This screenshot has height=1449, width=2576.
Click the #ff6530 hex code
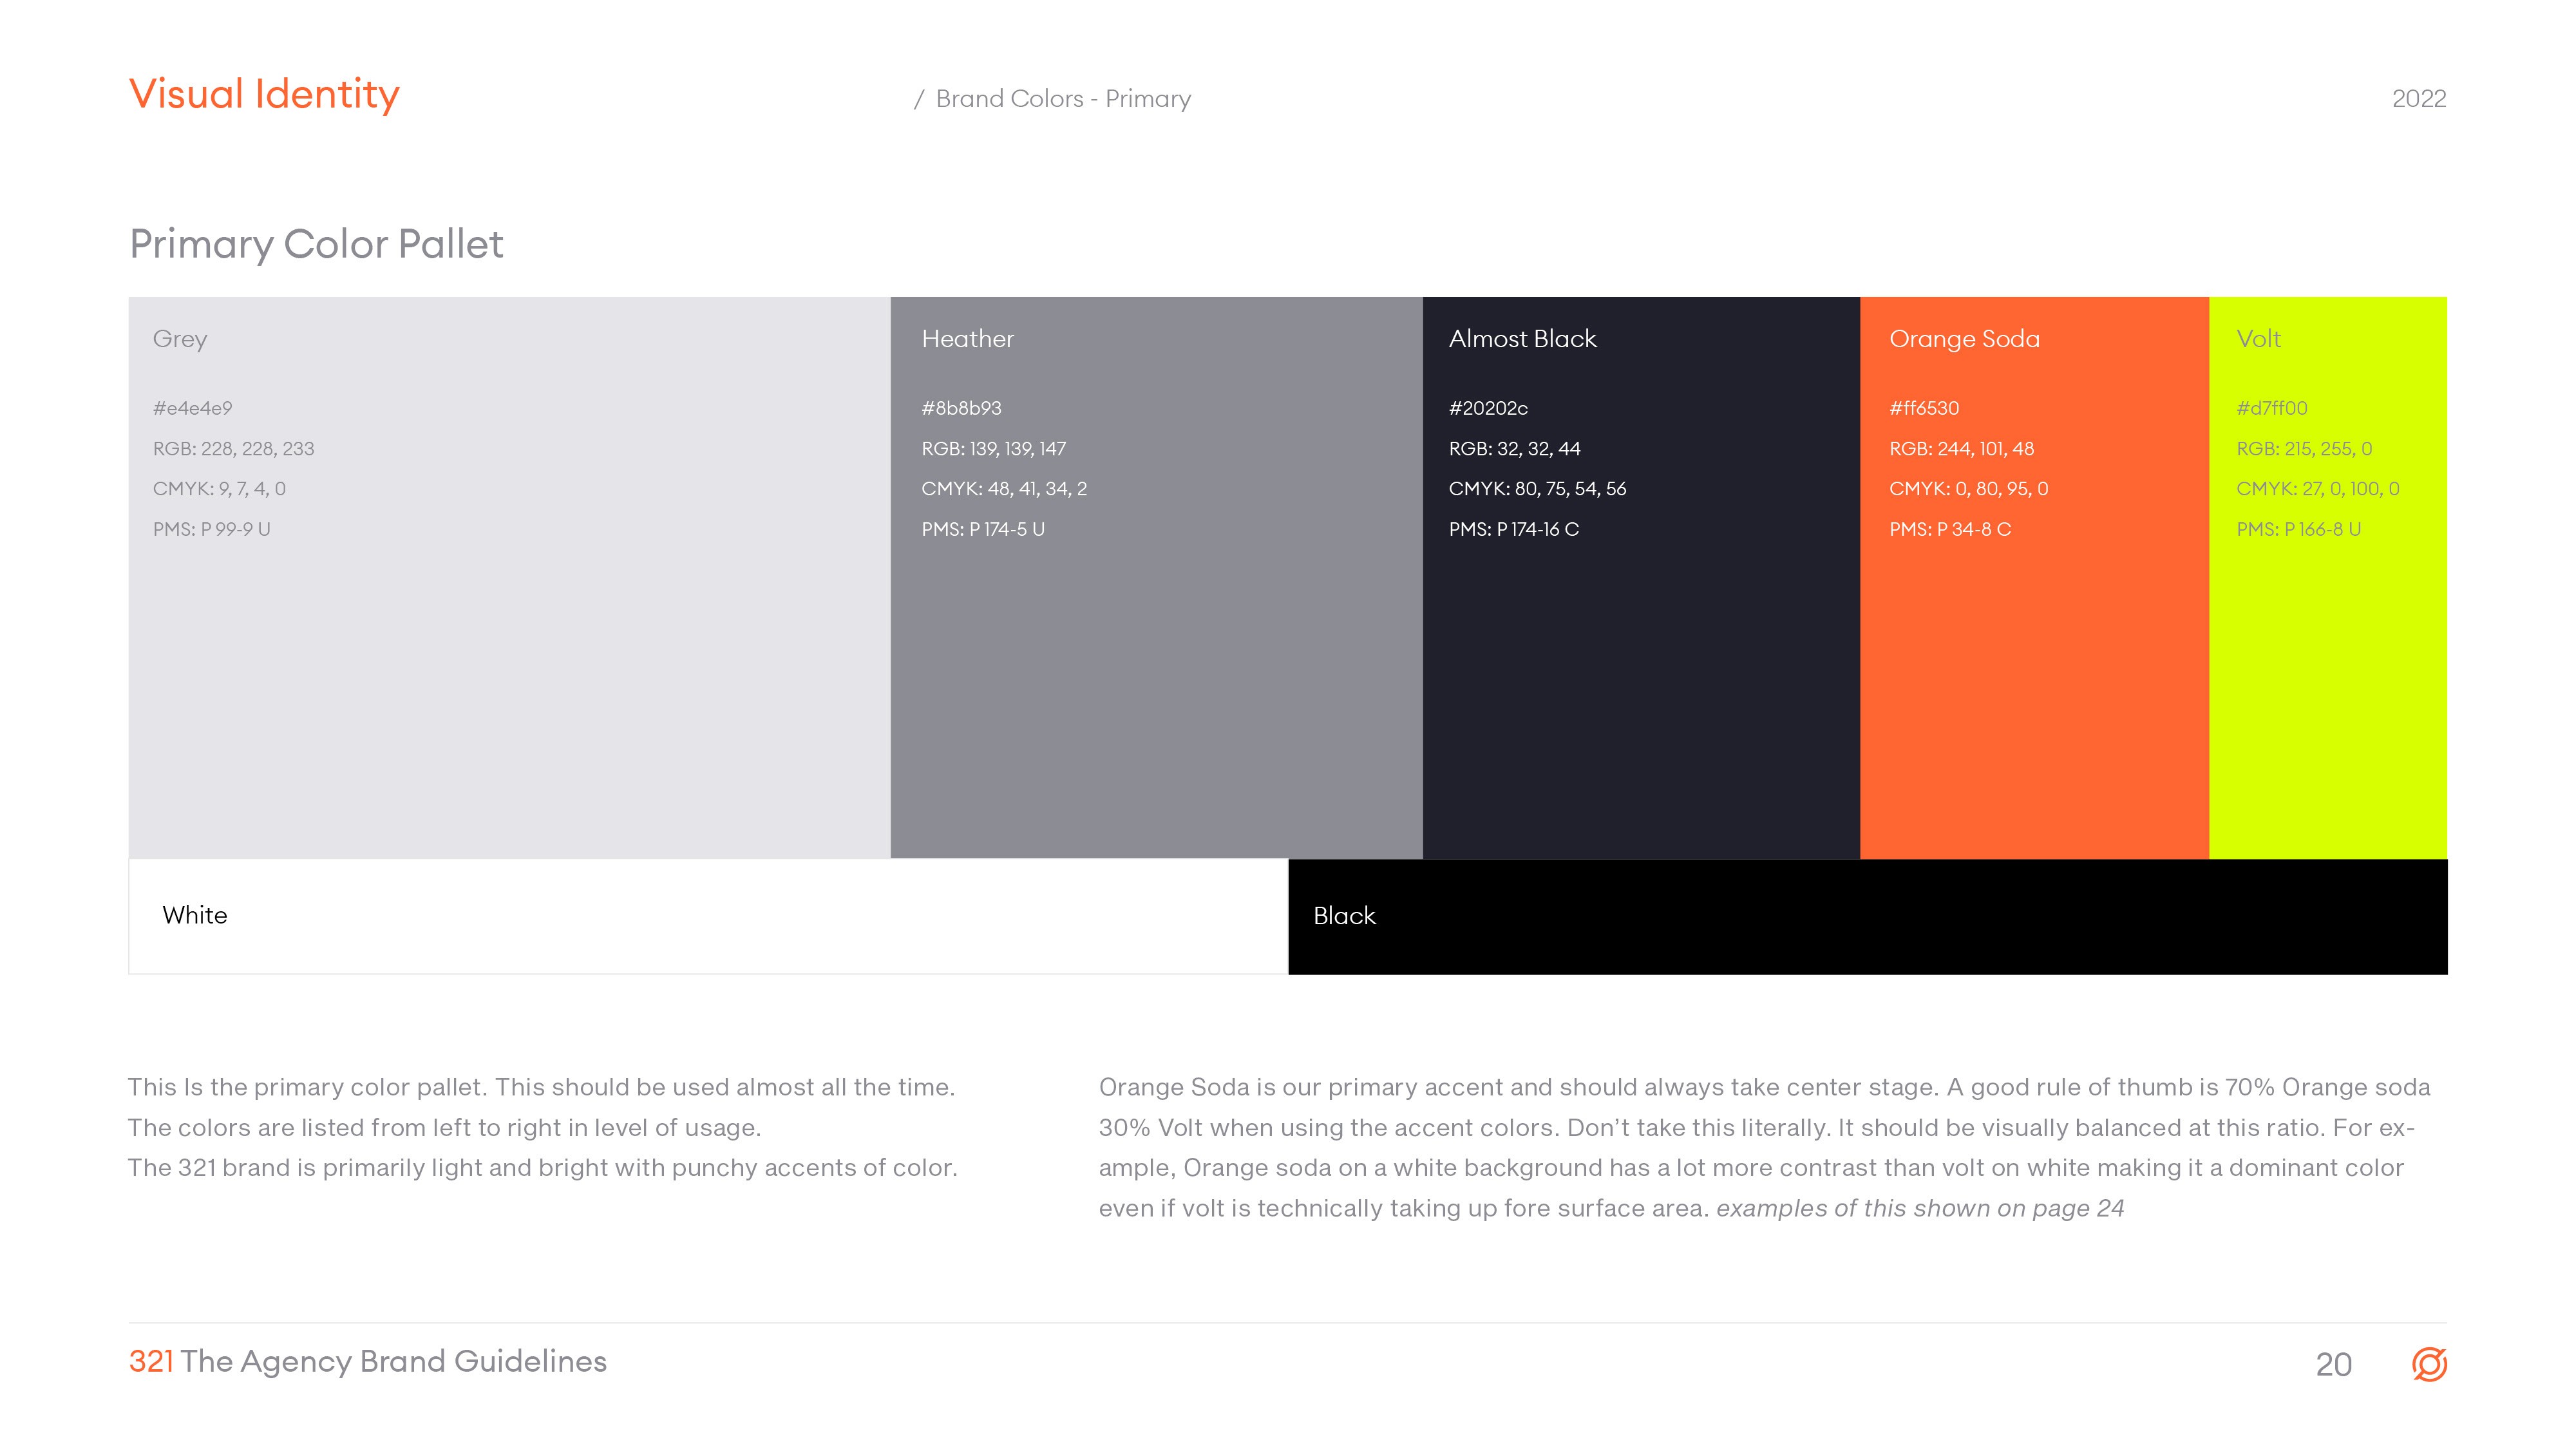1923,408
